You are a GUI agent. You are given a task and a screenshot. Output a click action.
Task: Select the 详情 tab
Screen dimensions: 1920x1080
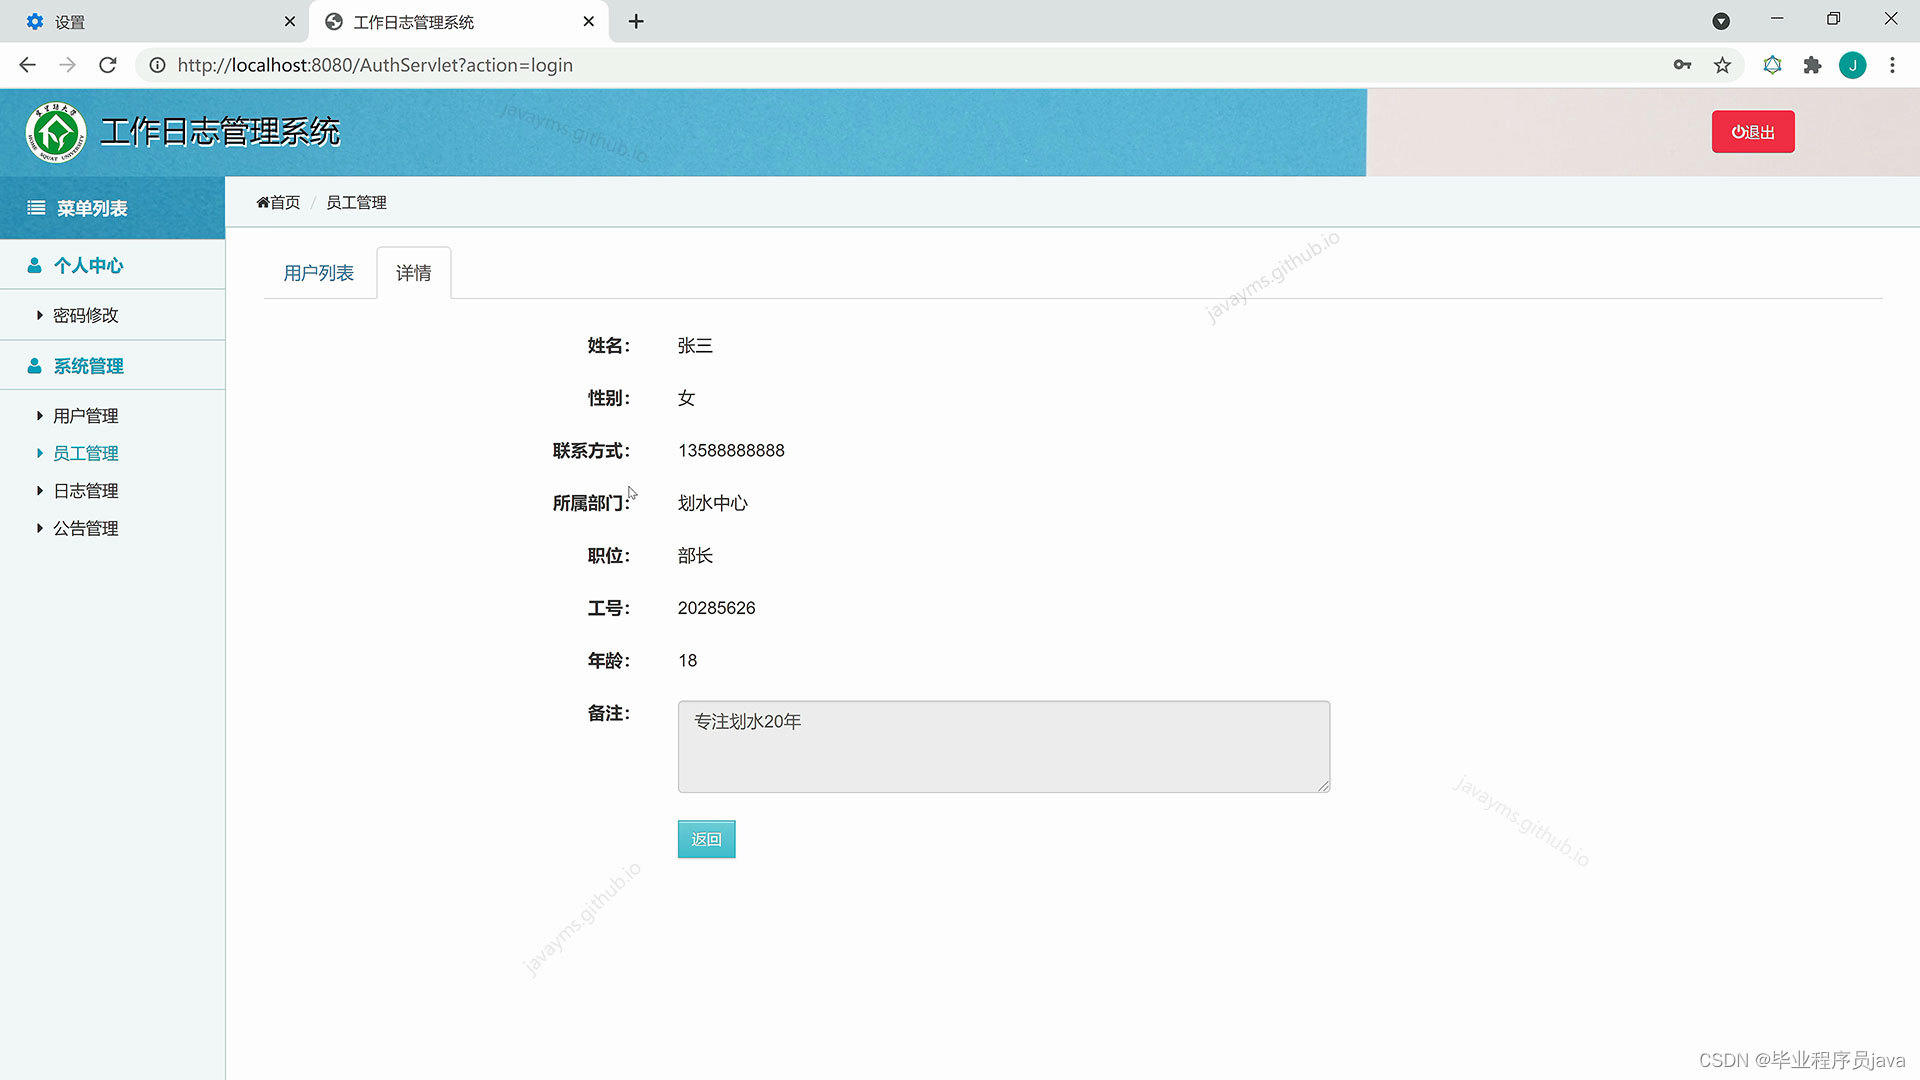pos(413,273)
